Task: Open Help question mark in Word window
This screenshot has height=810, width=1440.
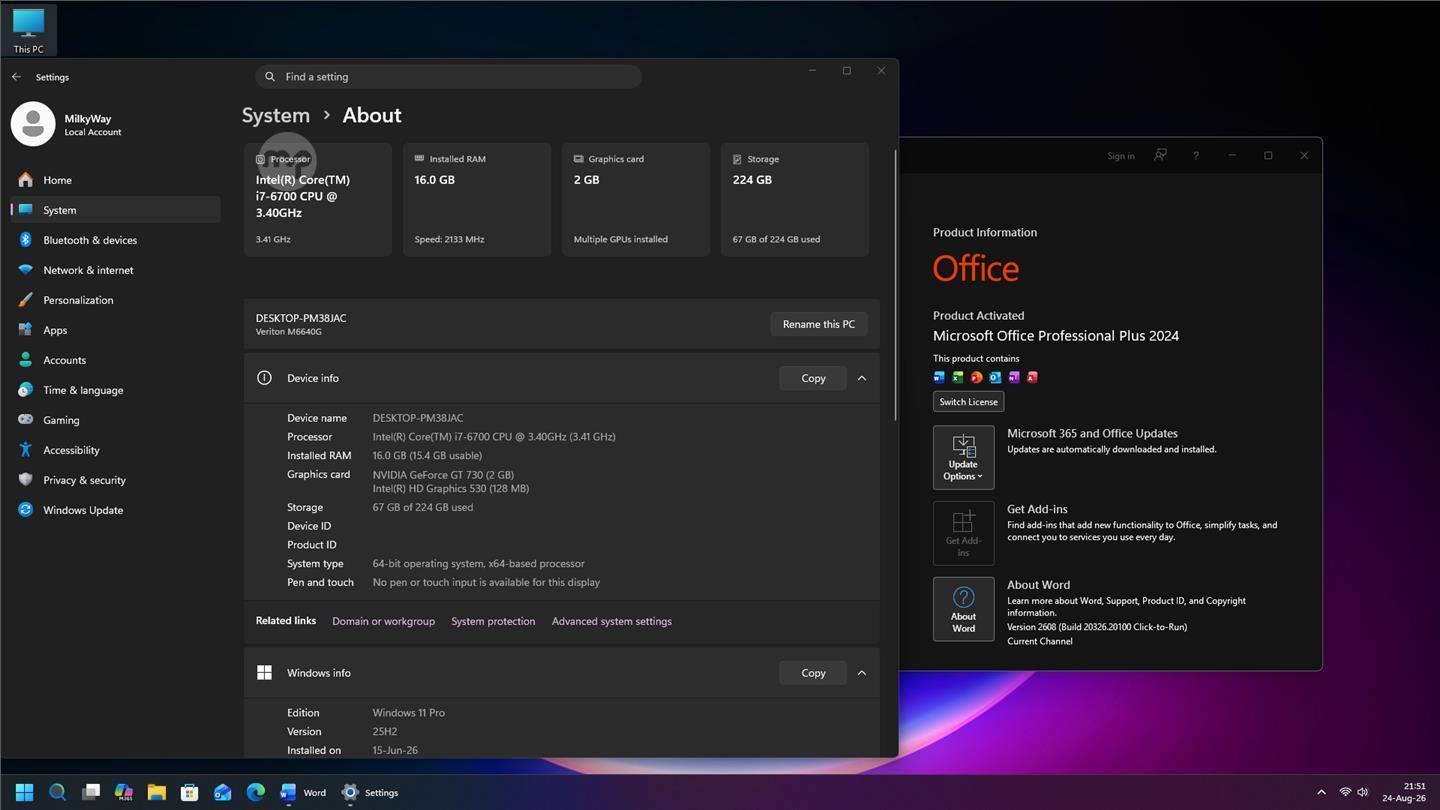Action: tap(1196, 155)
